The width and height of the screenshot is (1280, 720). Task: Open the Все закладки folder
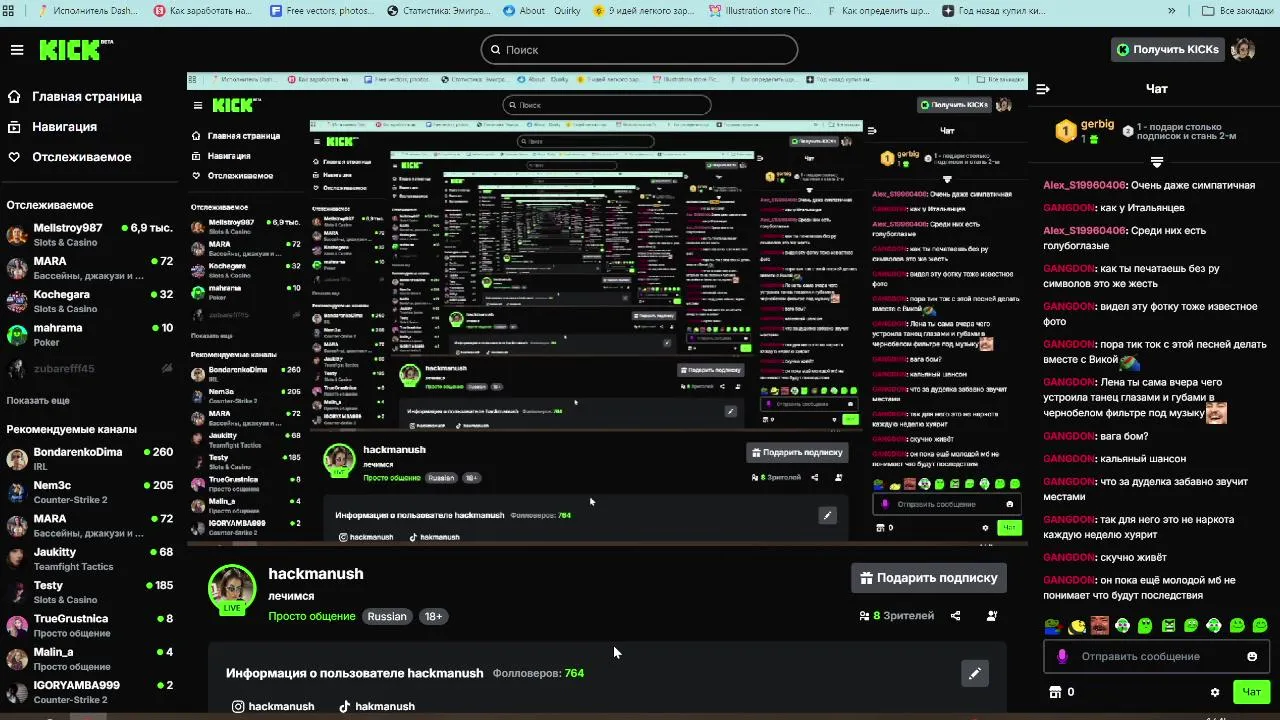[1236, 11]
